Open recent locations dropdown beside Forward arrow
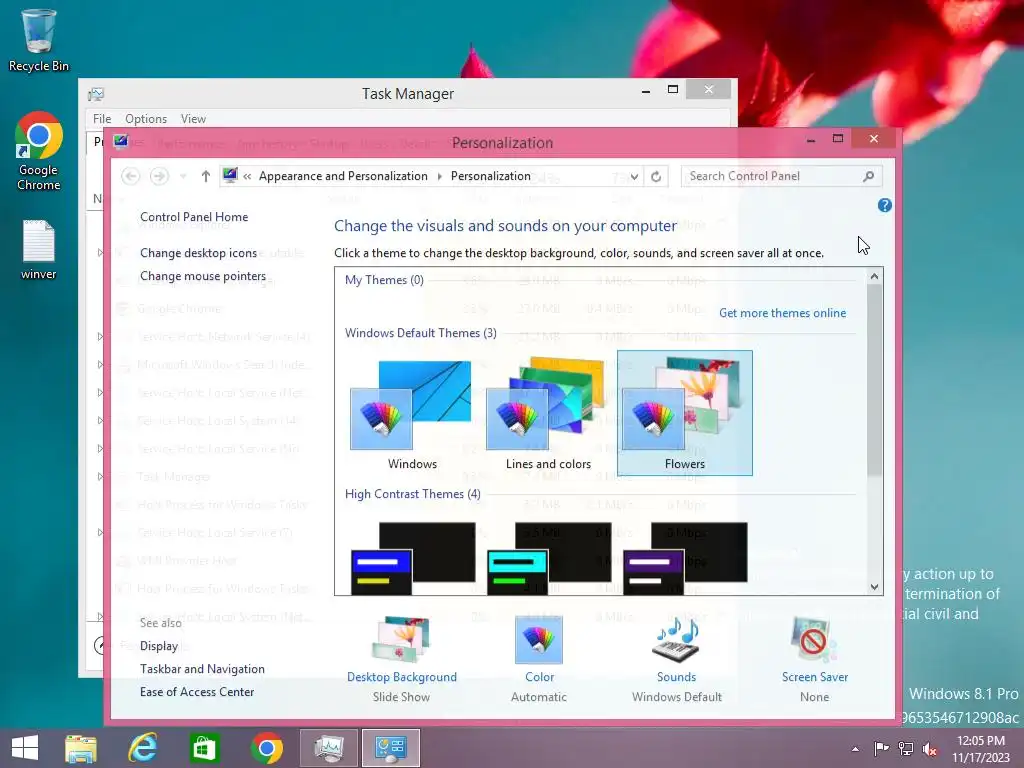The height and width of the screenshot is (768, 1024). coord(183,176)
